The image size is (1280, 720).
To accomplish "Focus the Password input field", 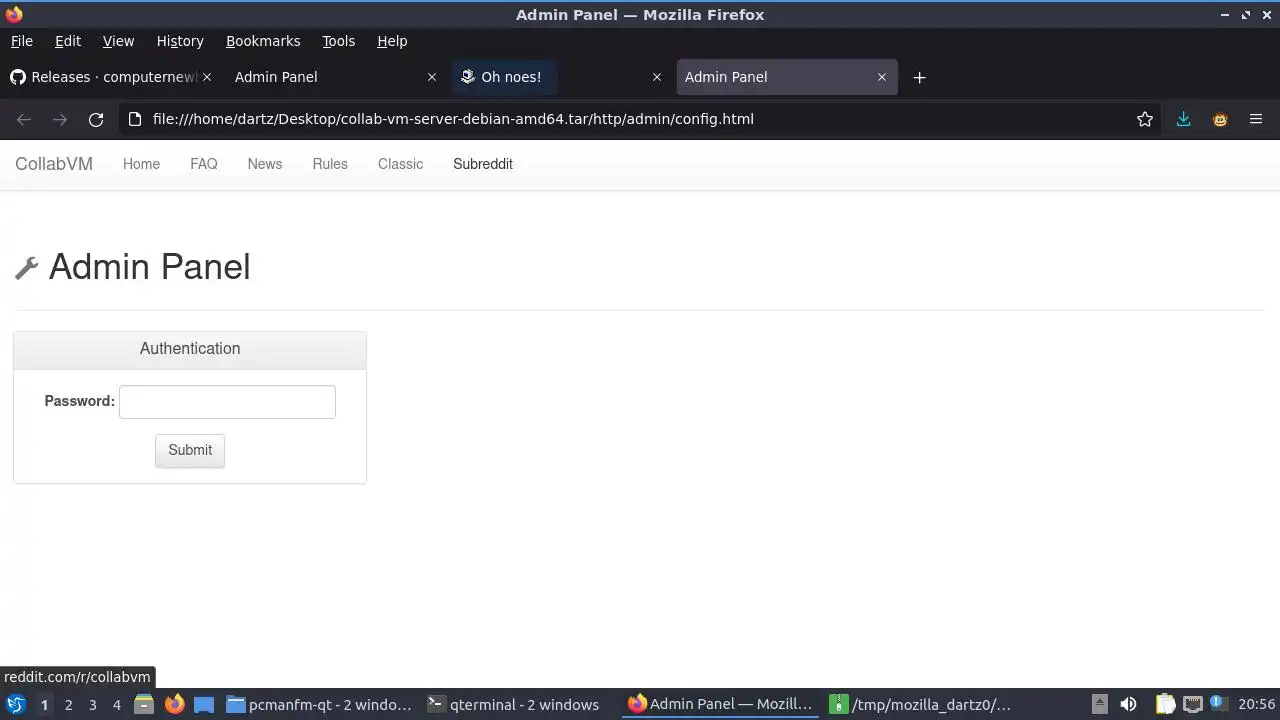I will point(227,402).
